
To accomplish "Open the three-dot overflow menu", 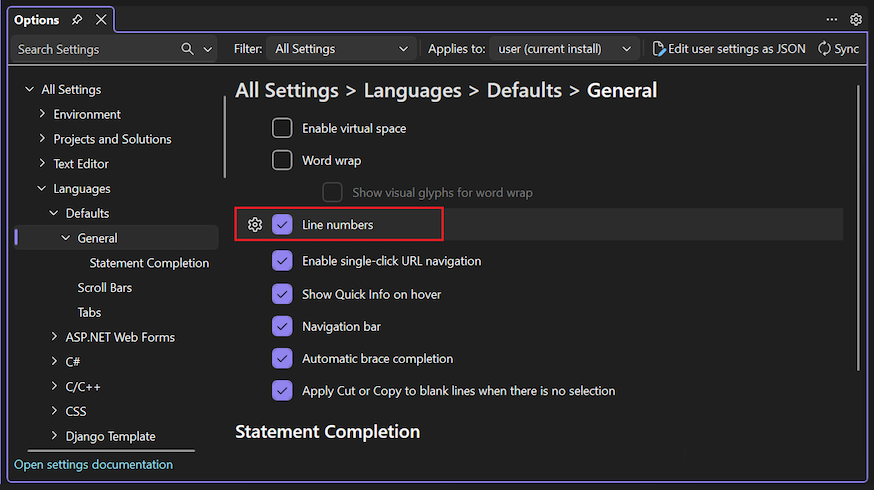I will click(832, 20).
